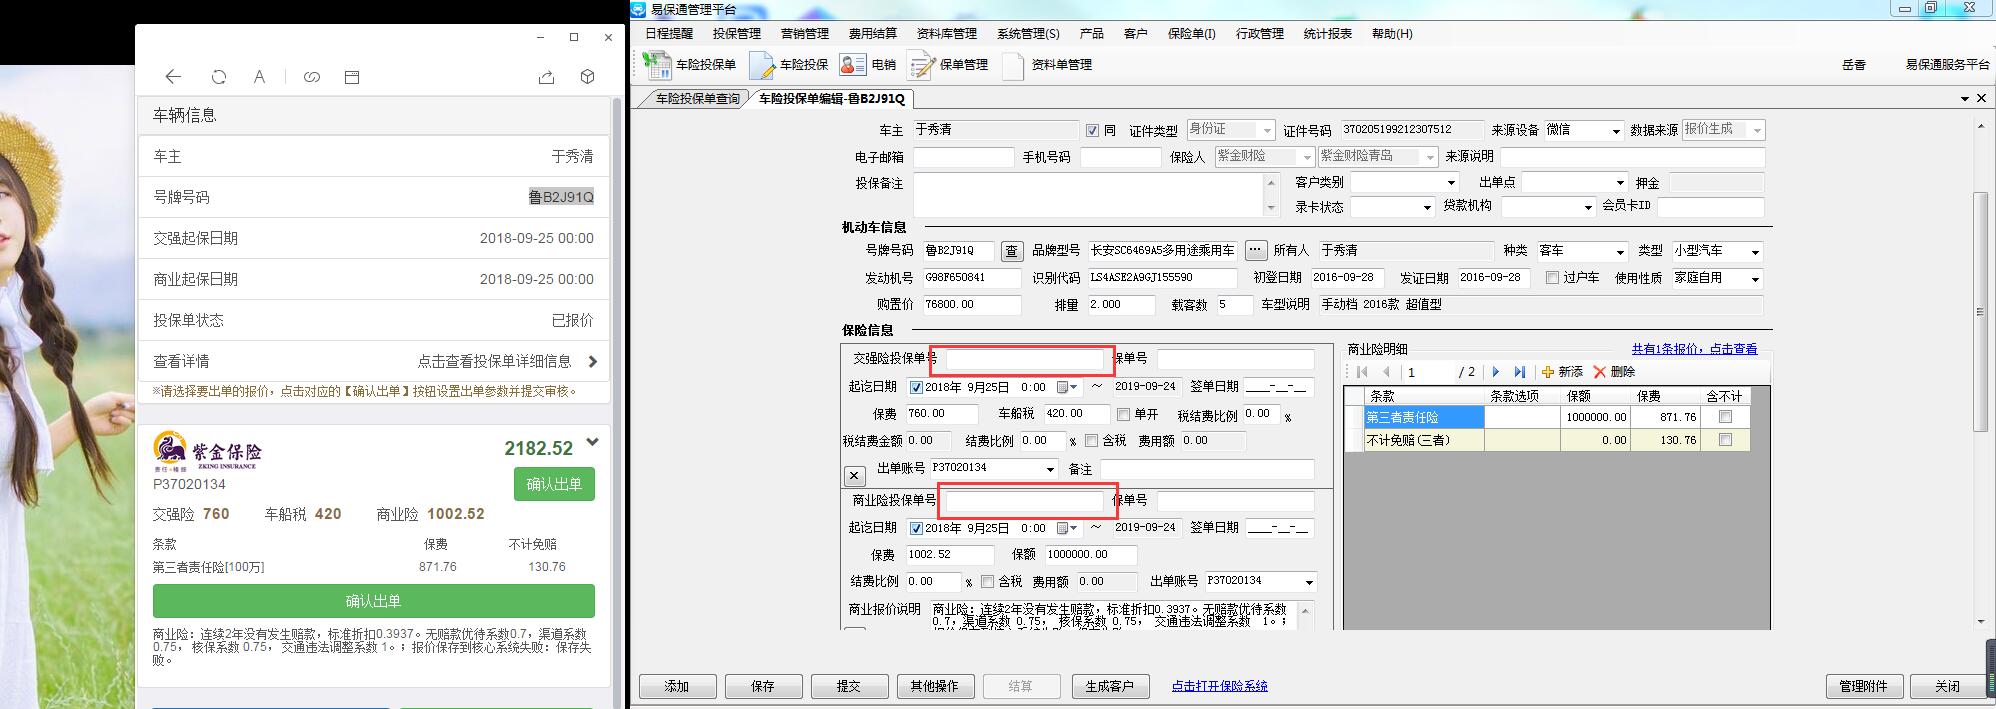The height and width of the screenshot is (709, 1996).
Task: Toggle 含不计 checkbox for 第三者责任险 row
Action: click(x=1725, y=417)
